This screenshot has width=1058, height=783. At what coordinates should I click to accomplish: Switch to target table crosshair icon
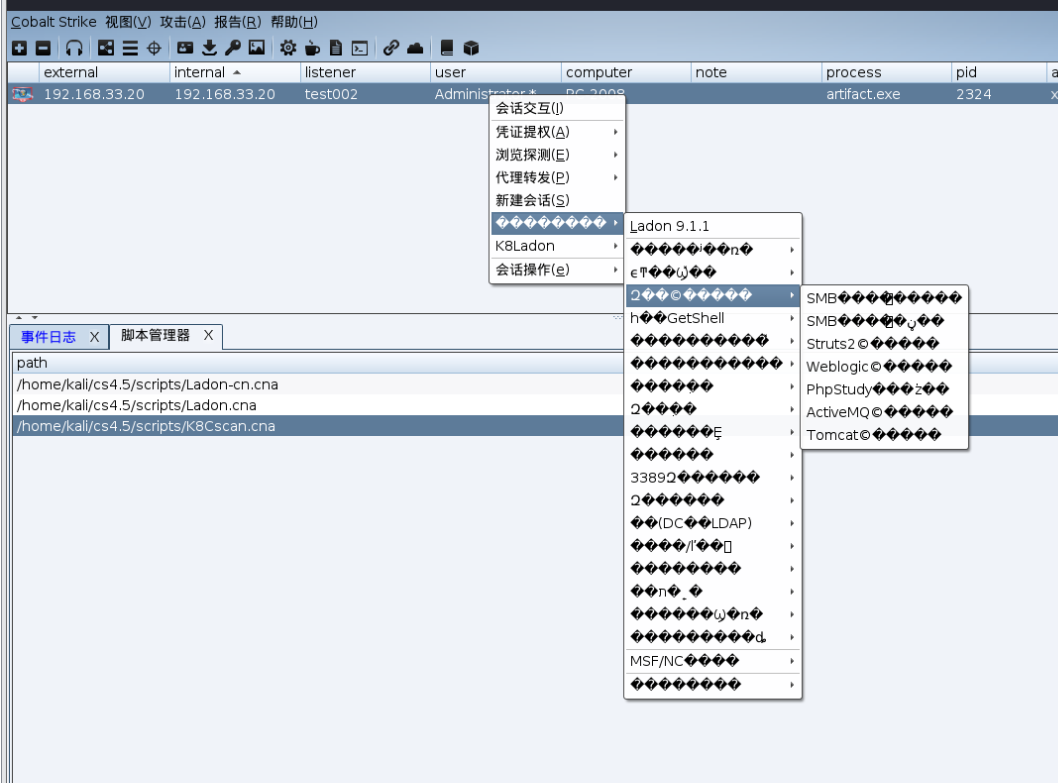pos(154,48)
